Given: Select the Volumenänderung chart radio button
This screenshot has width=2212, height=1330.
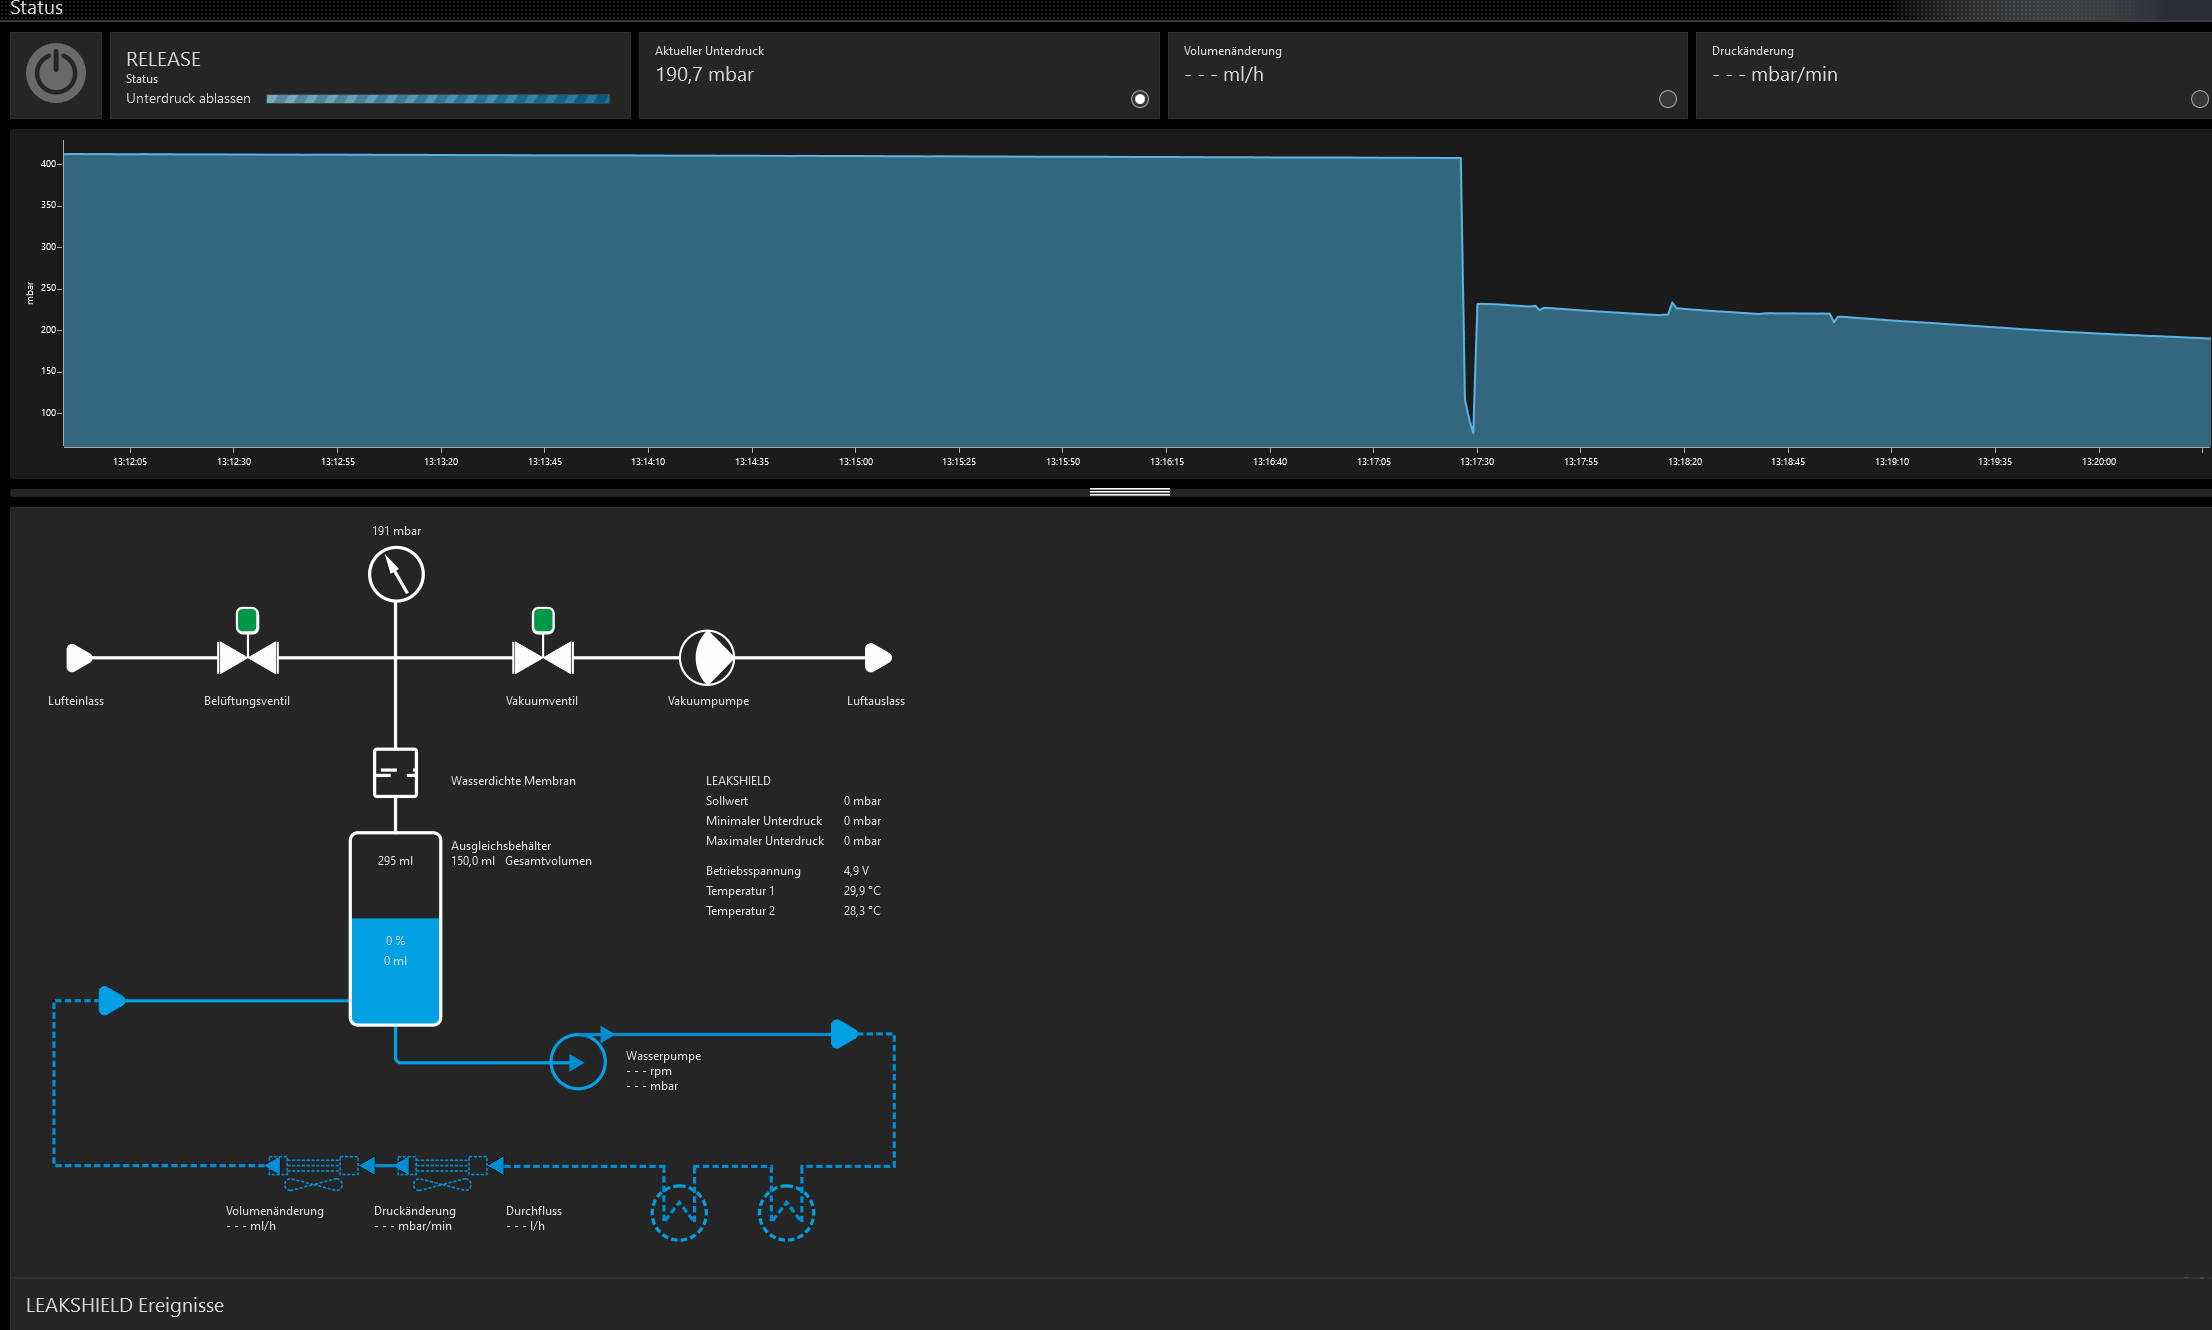Looking at the screenshot, I should [x=1667, y=99].
